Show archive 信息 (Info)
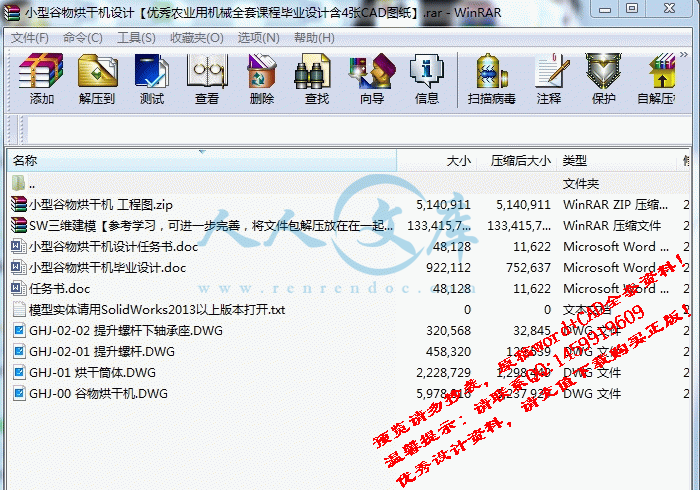The width and height of the screenshot is (700, 490). point(427,71)
